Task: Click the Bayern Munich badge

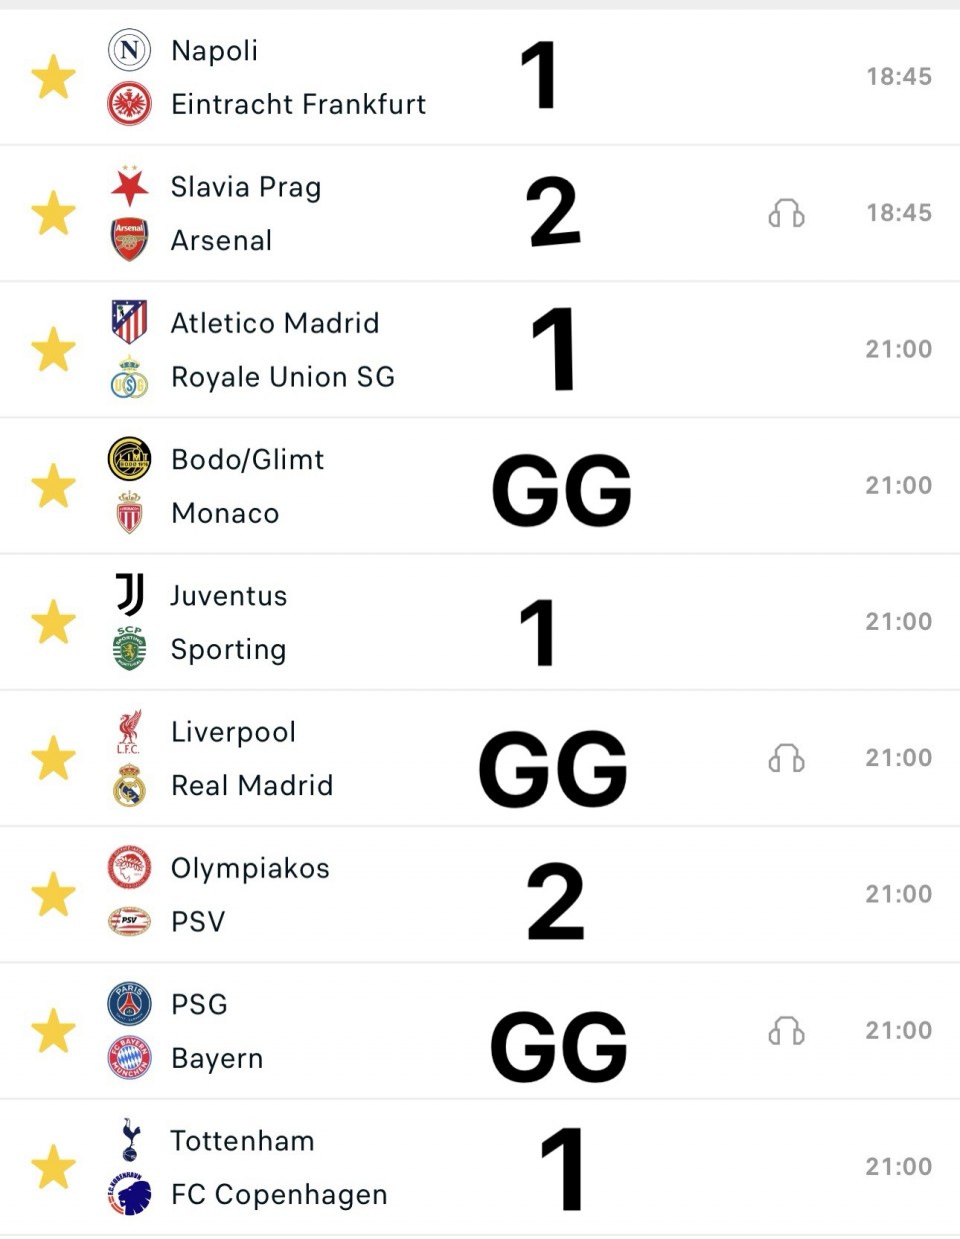Action: [129, 1058]
